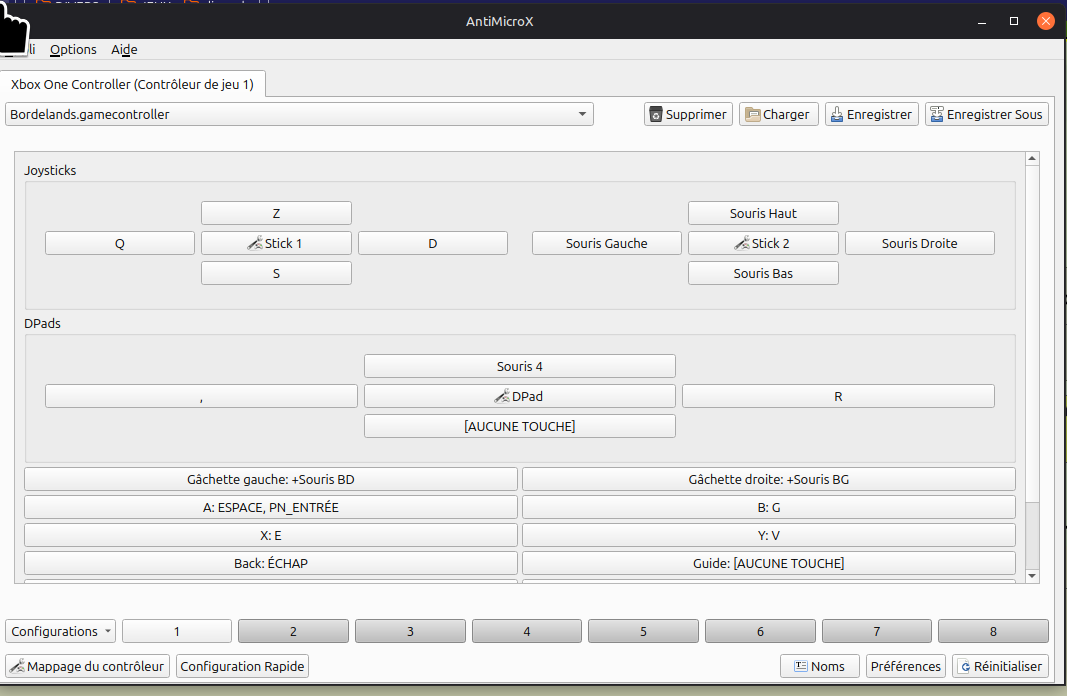Viewport: 1067px width, 696px height.
Task: Click the Enregistrer Sous icon button
Action: coord(986,114)
